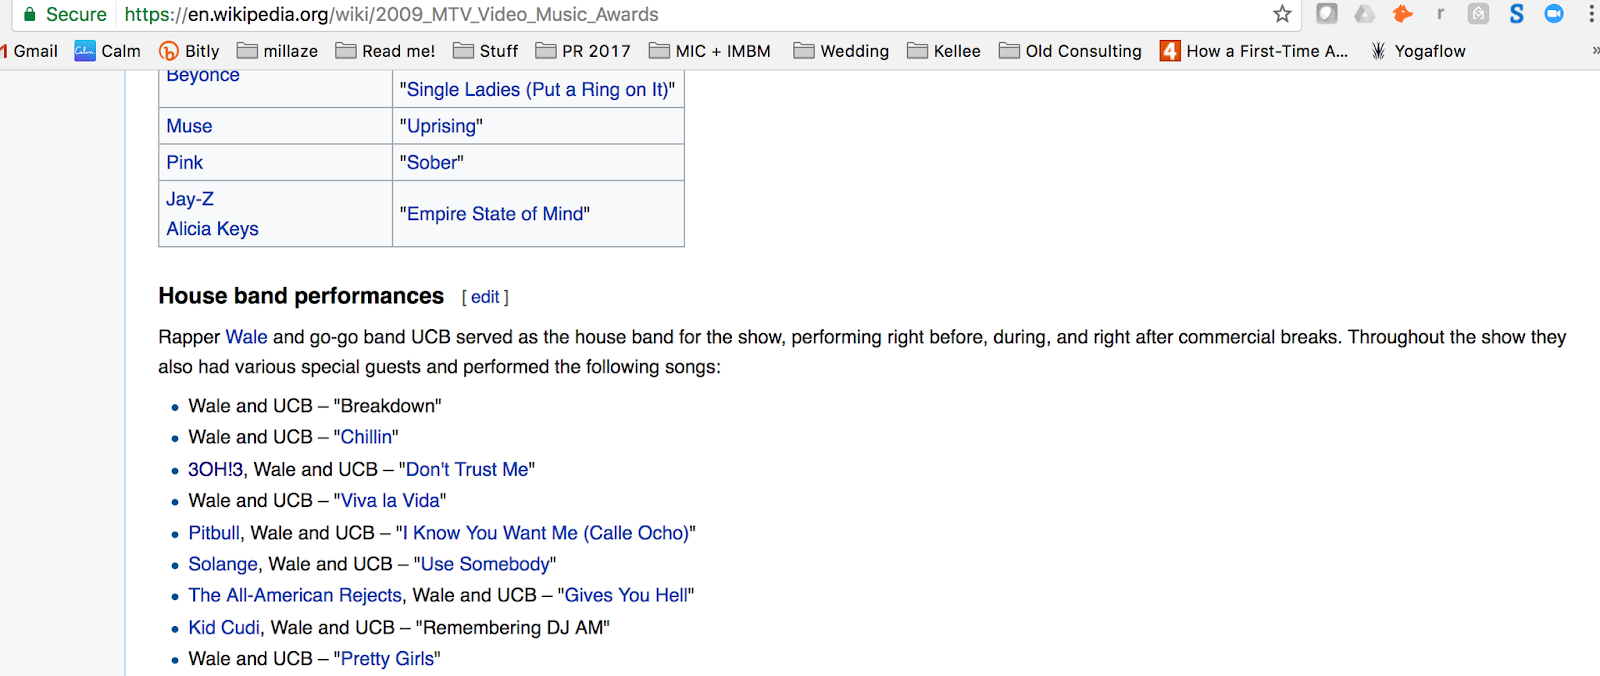The image size is (1600, 676).
Task: Click the Pitbull link
Action: [214, 533]
